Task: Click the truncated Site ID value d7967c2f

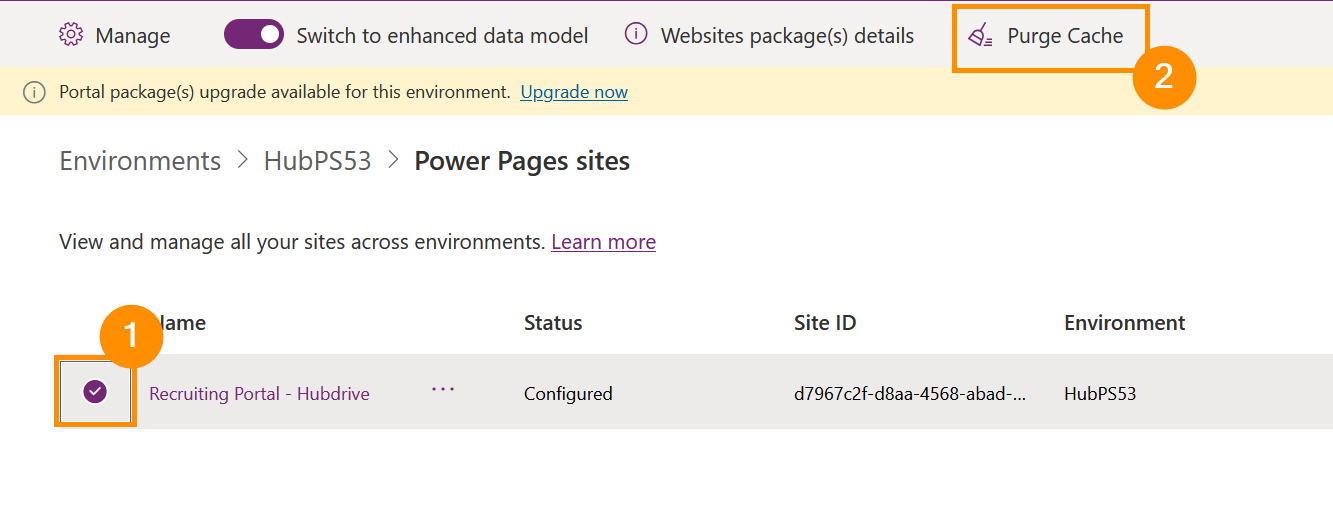Action: [909, 394]
